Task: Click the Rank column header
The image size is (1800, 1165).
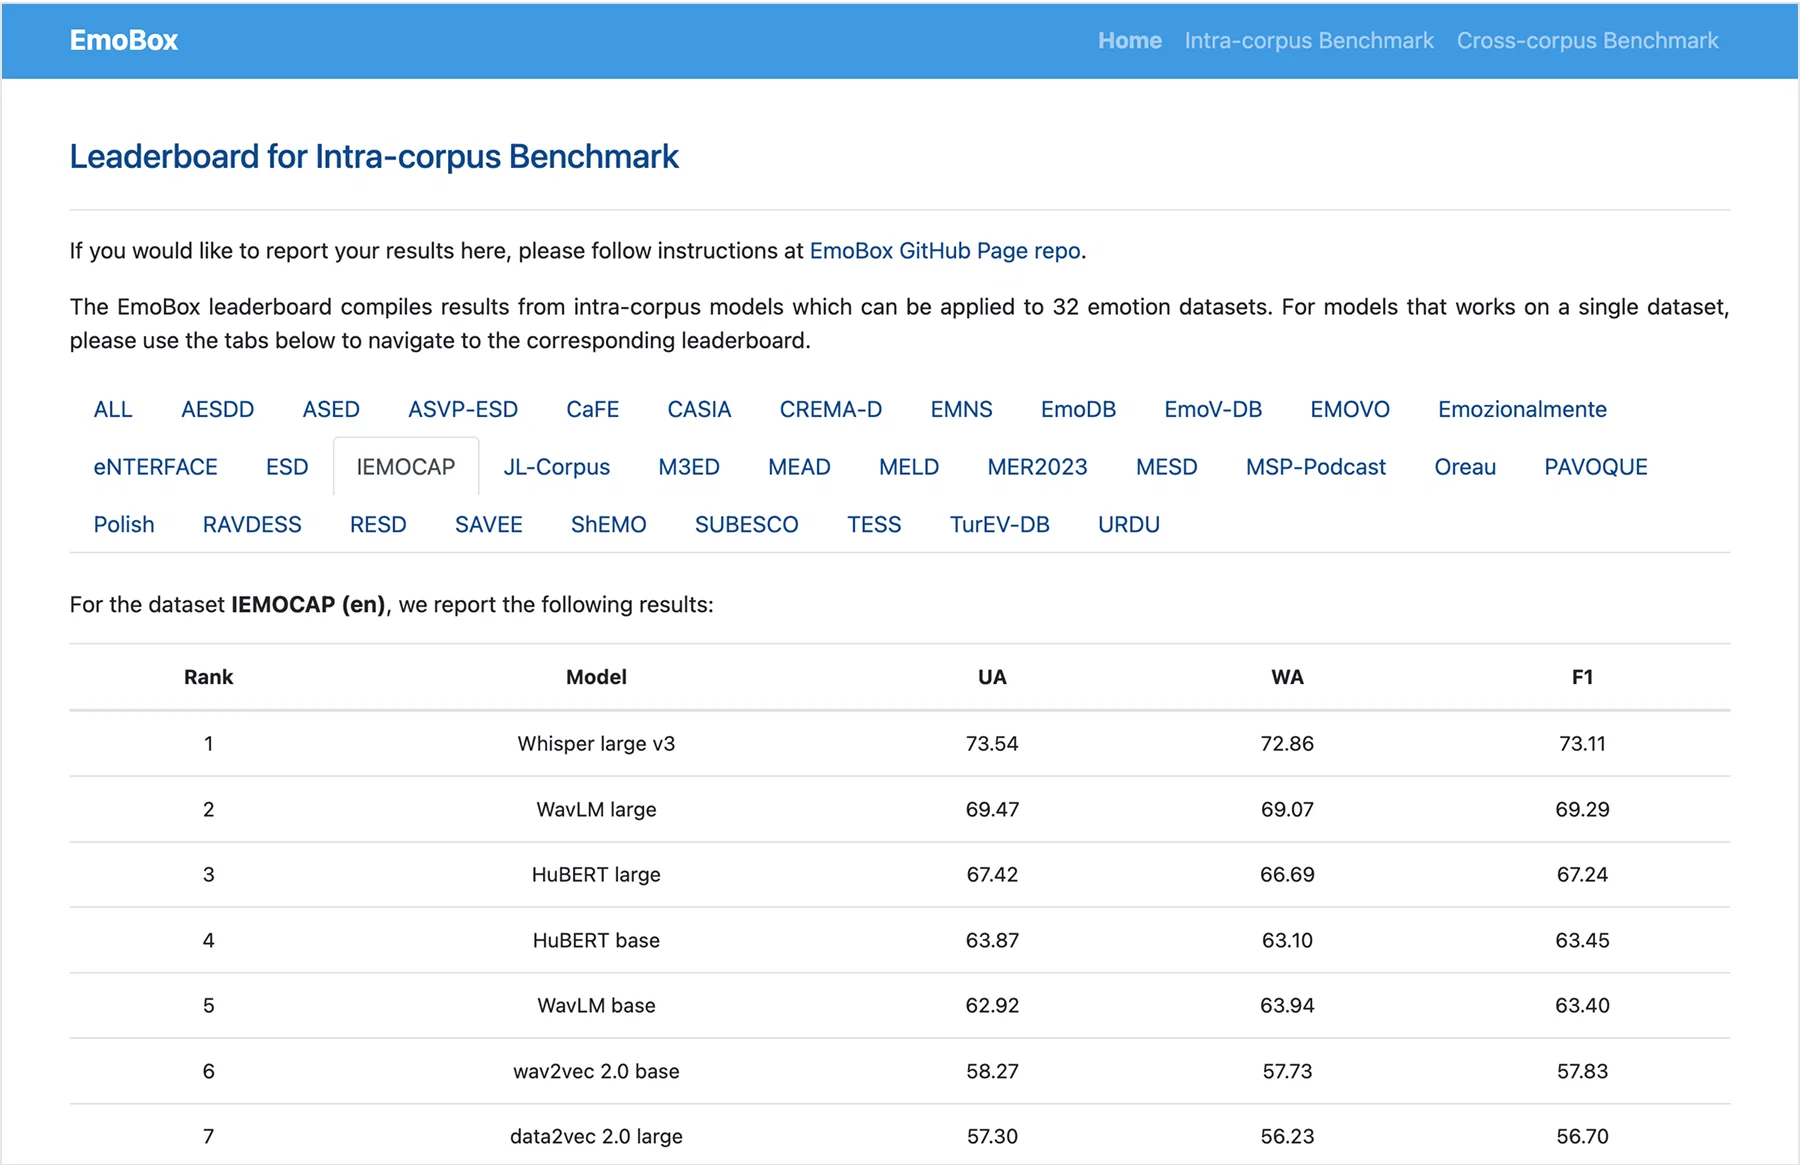Action: point(208,677)
